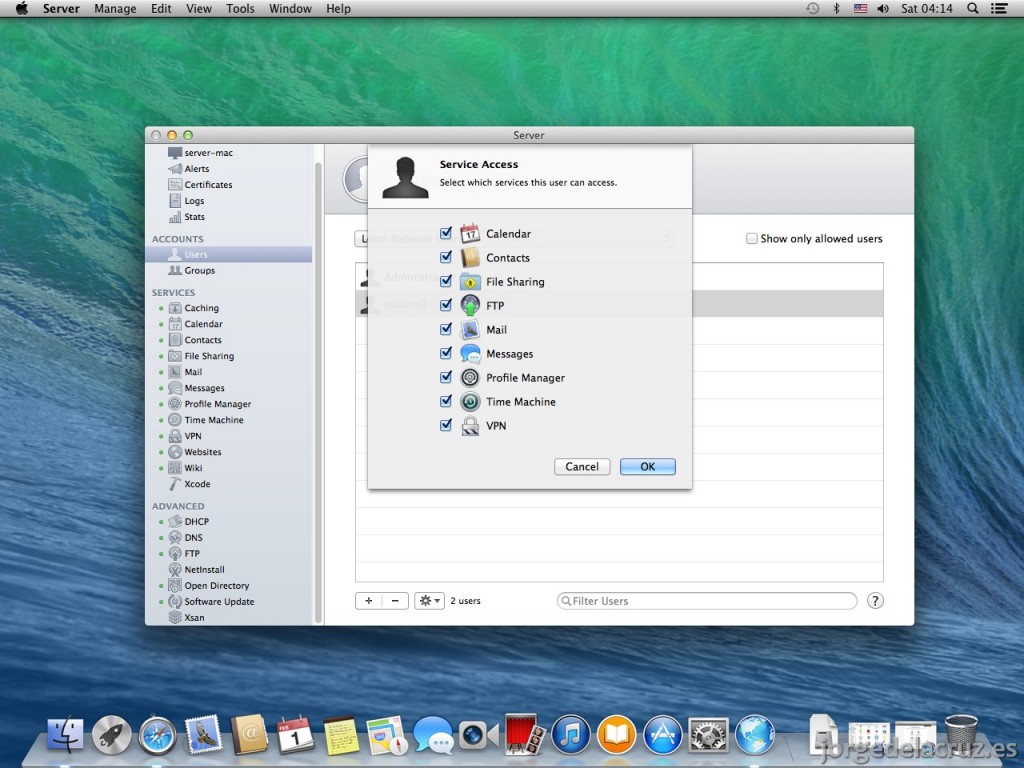The image size is (1024, 768).
Task: Open the gear action dropdown menu
Action: 429,601
